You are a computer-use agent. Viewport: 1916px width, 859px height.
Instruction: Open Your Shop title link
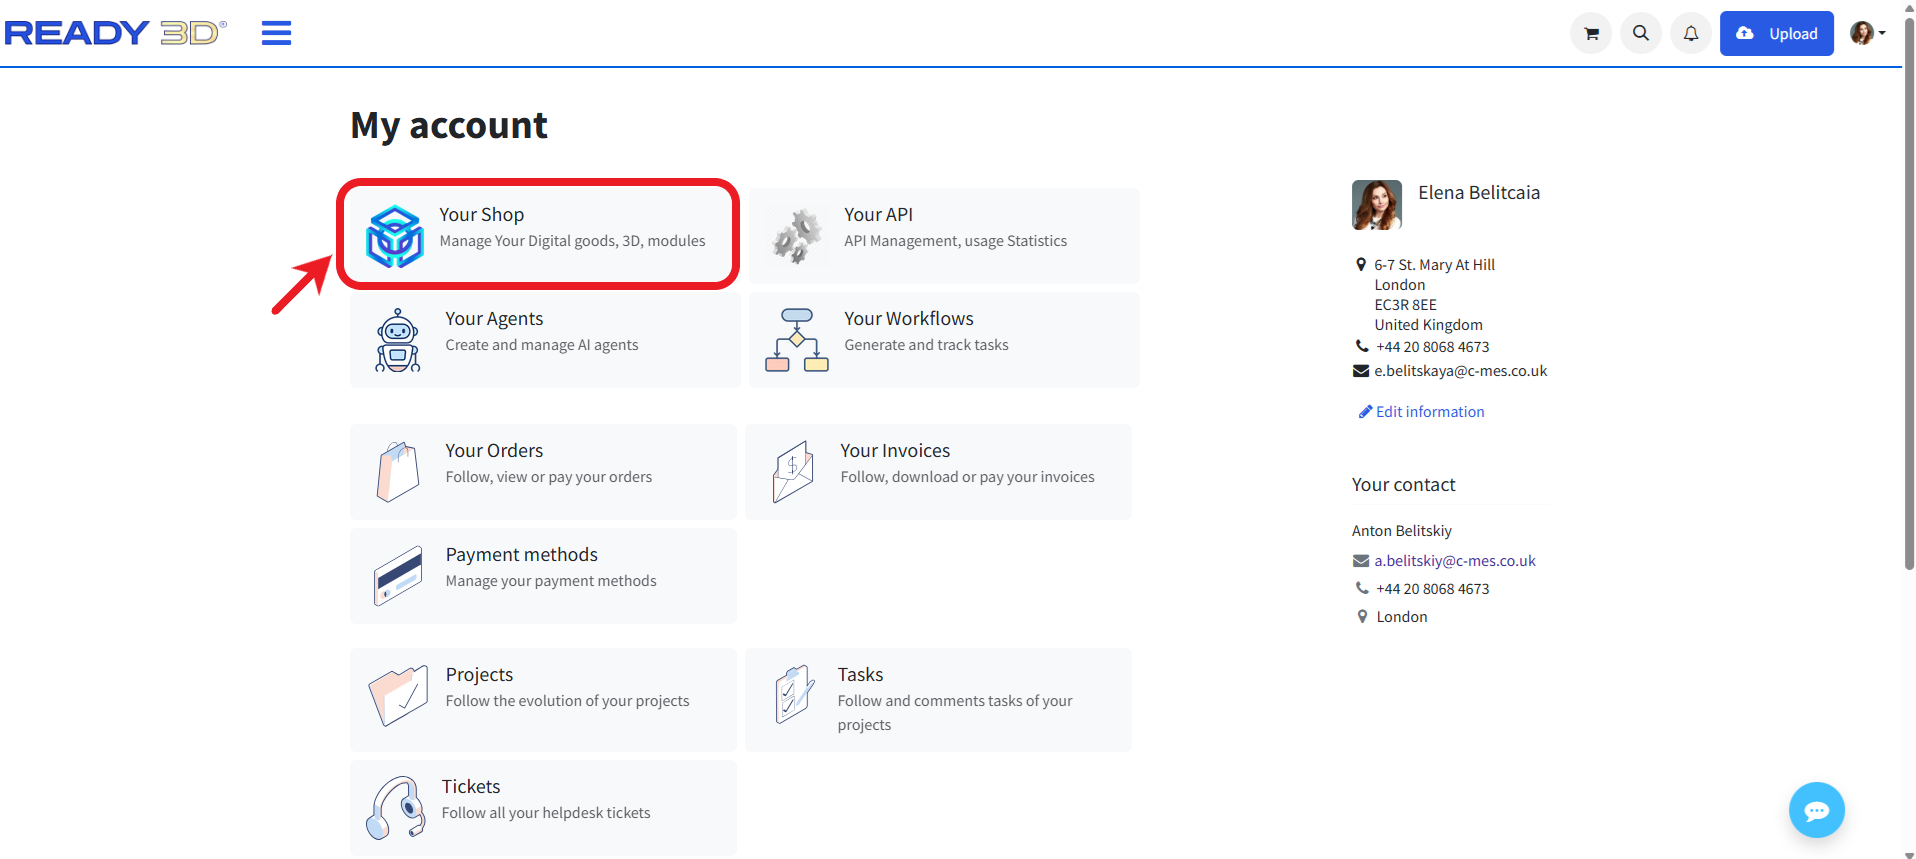481,214
